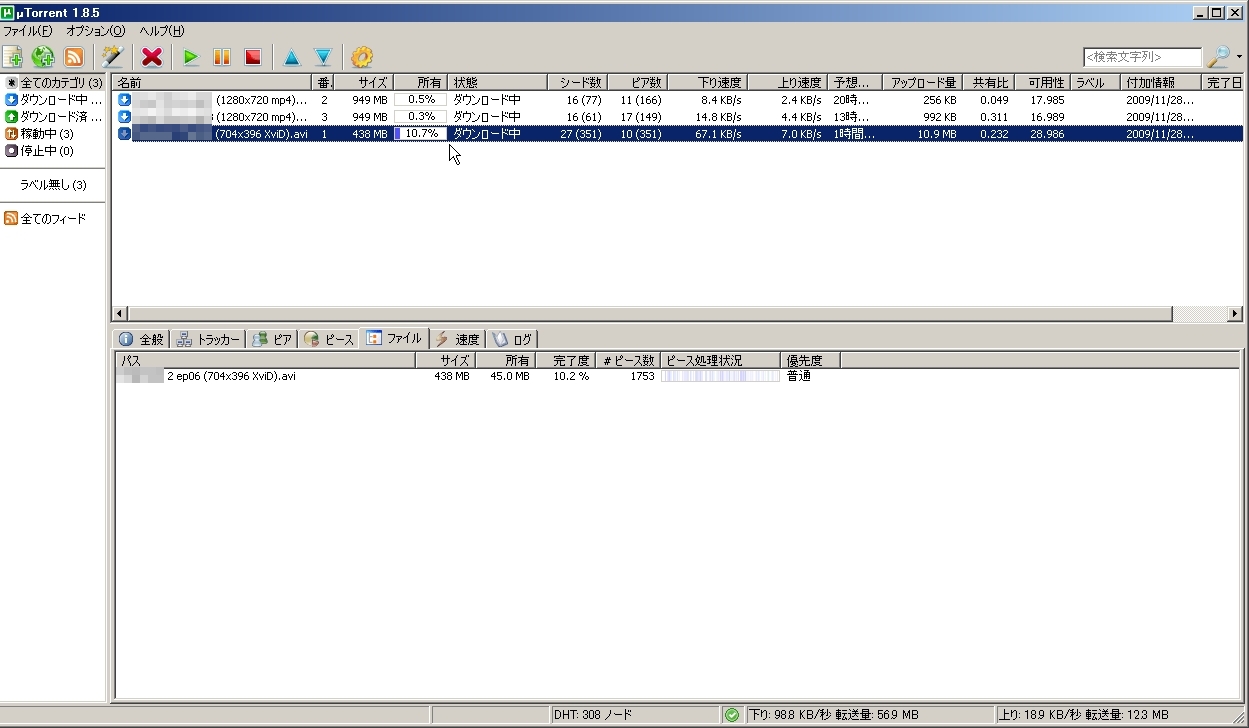Image resolution: width=1249 pixels, height=728 pixels.
Task: Click the 0.3% progress bar cell
Action: click(420, 117)
